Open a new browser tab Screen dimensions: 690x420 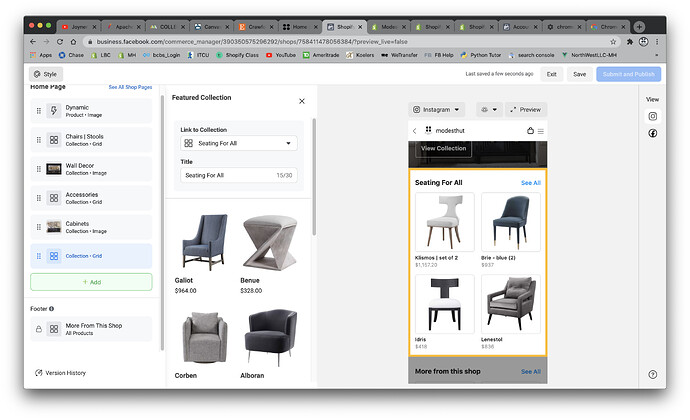639,27
